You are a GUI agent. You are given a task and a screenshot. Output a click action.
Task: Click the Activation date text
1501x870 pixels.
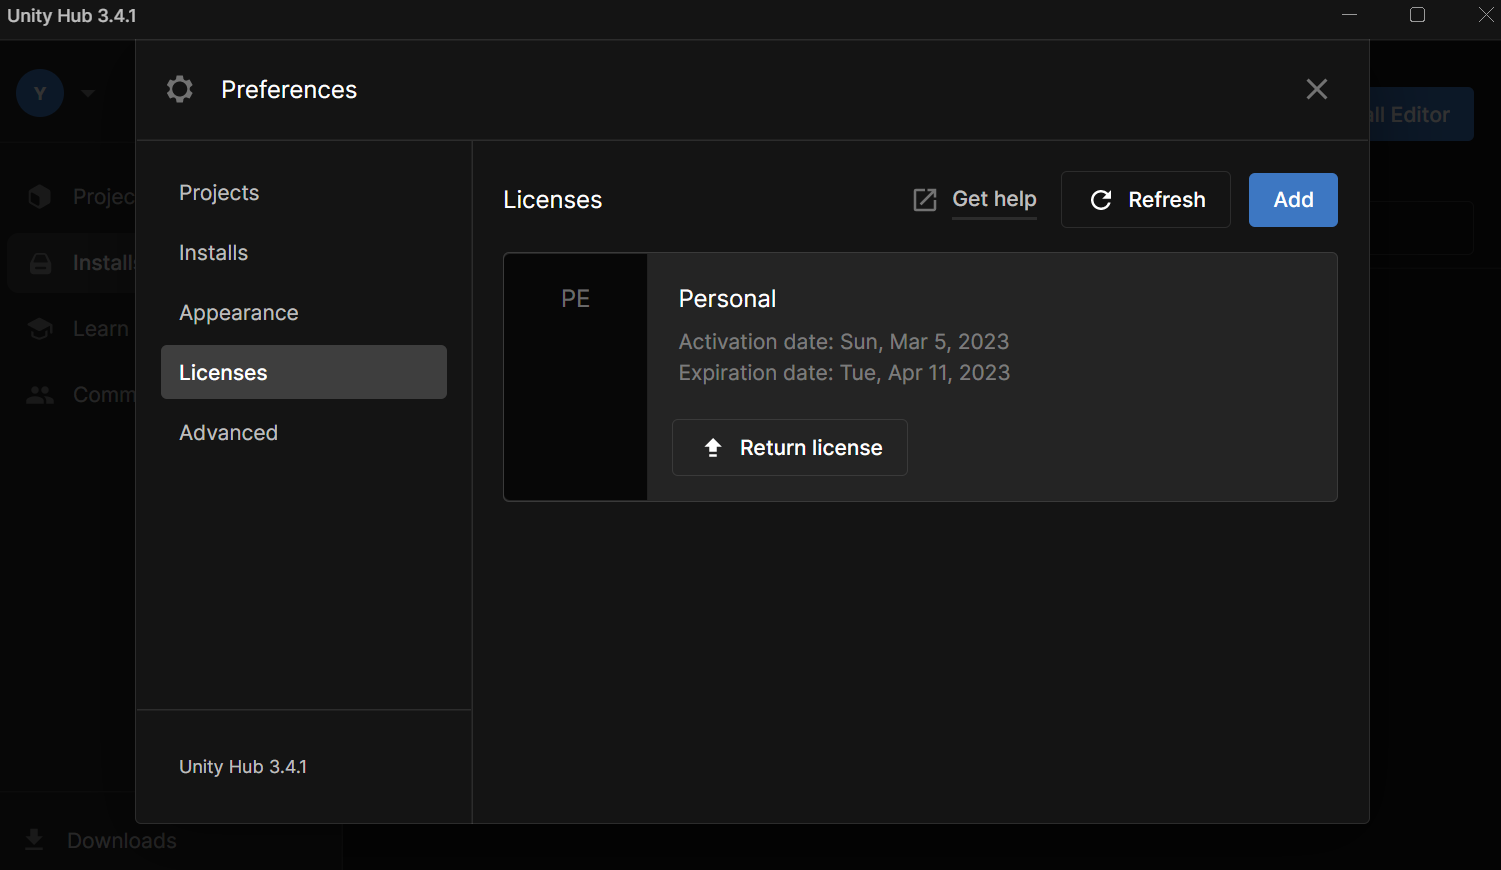point(844,342)
